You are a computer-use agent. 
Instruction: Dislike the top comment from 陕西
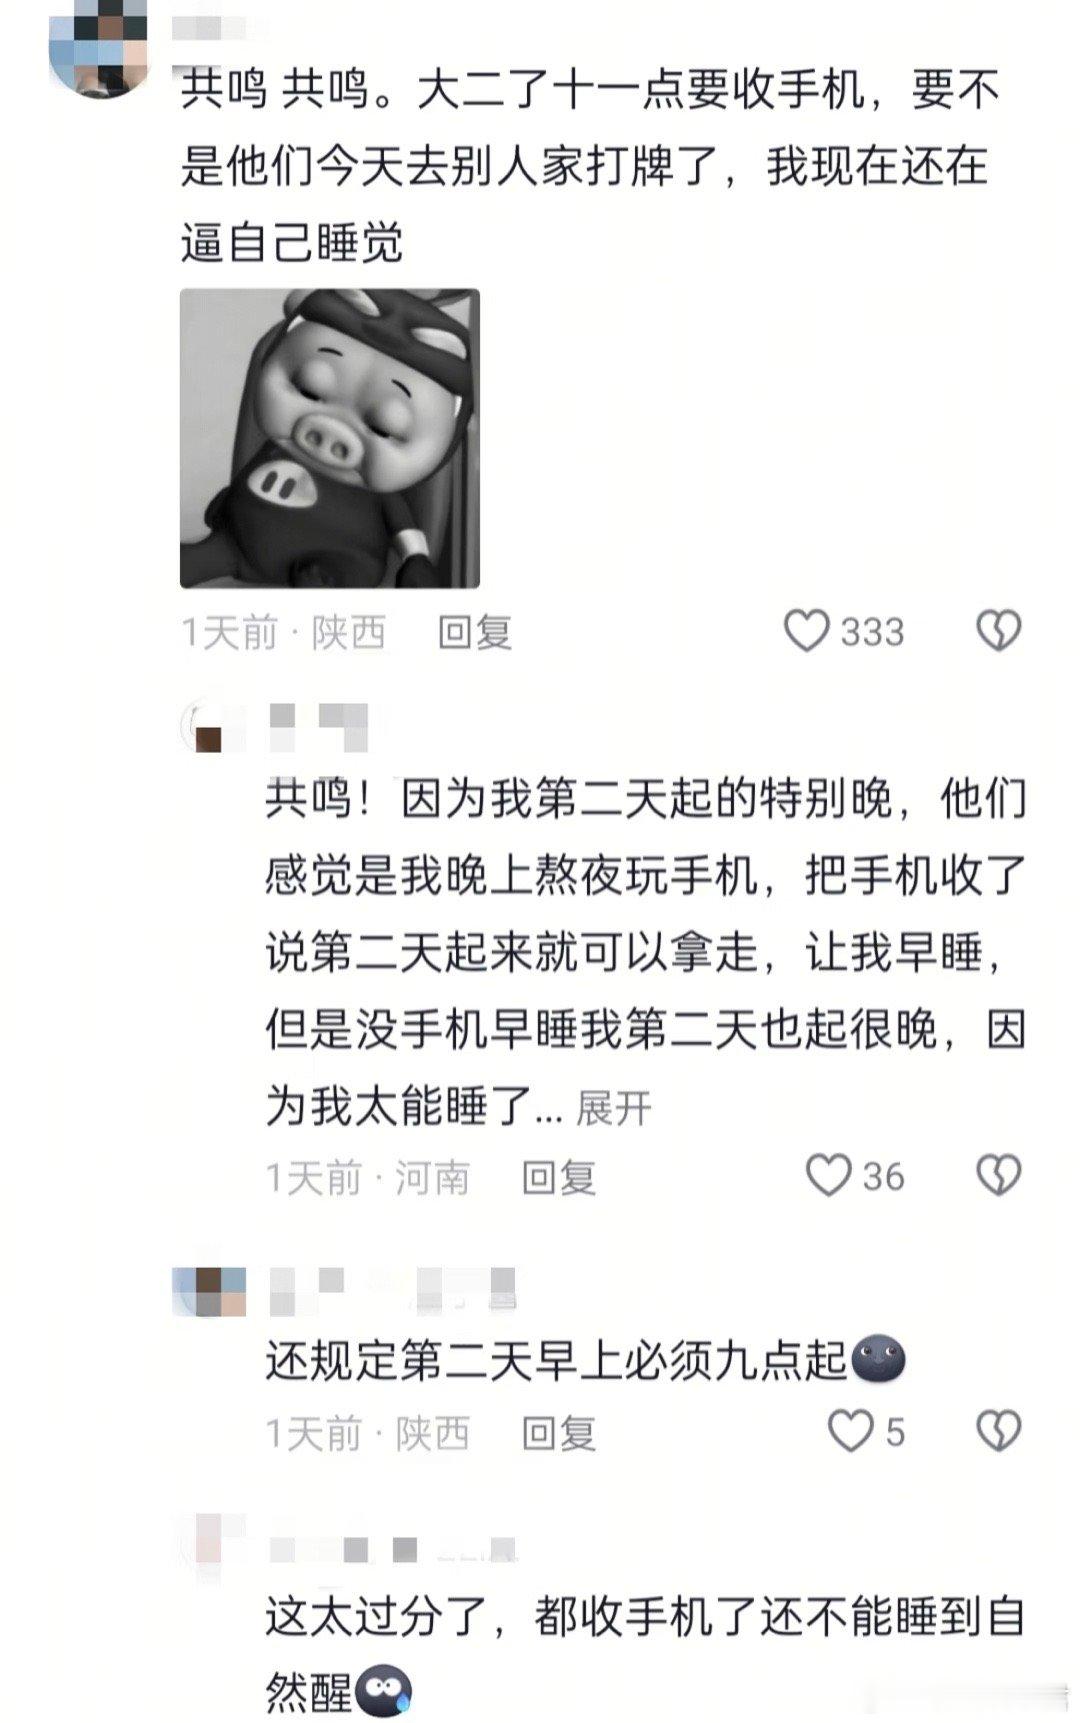(998, 631)
